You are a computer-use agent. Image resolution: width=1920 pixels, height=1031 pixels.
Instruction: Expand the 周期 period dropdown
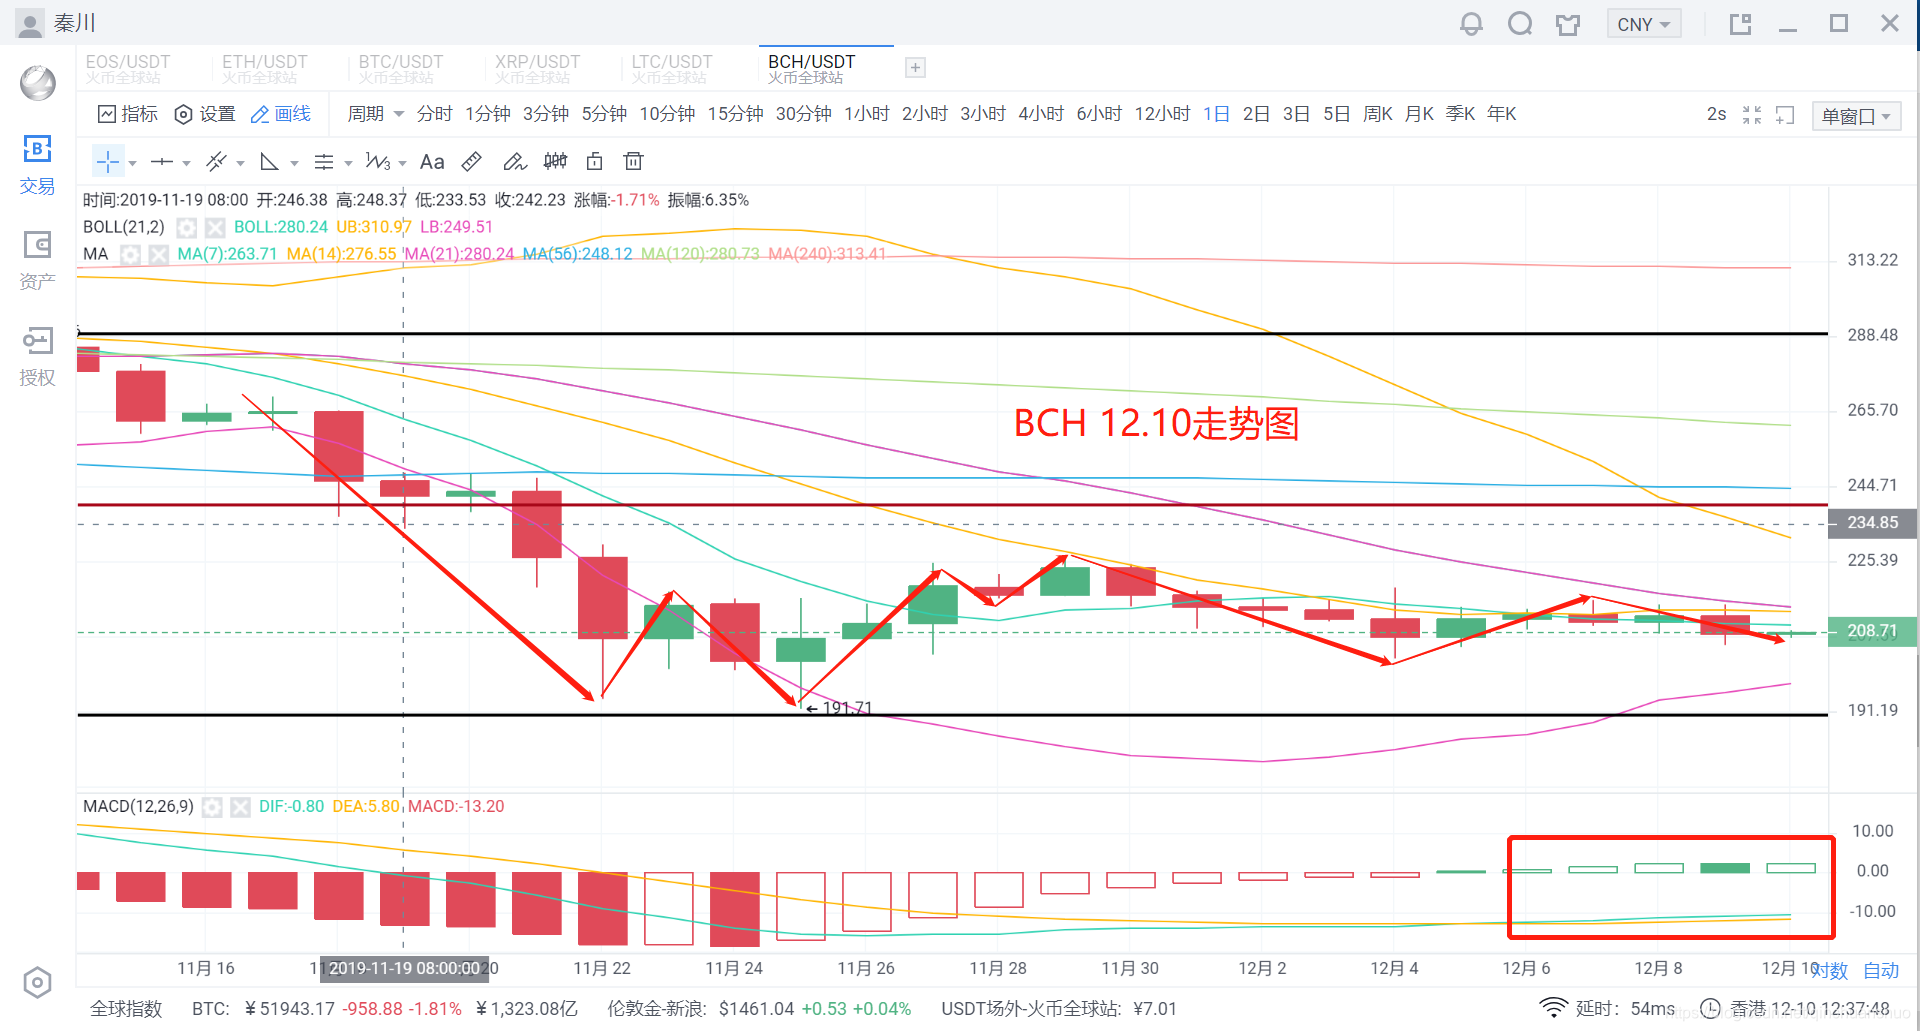[375, 114]
